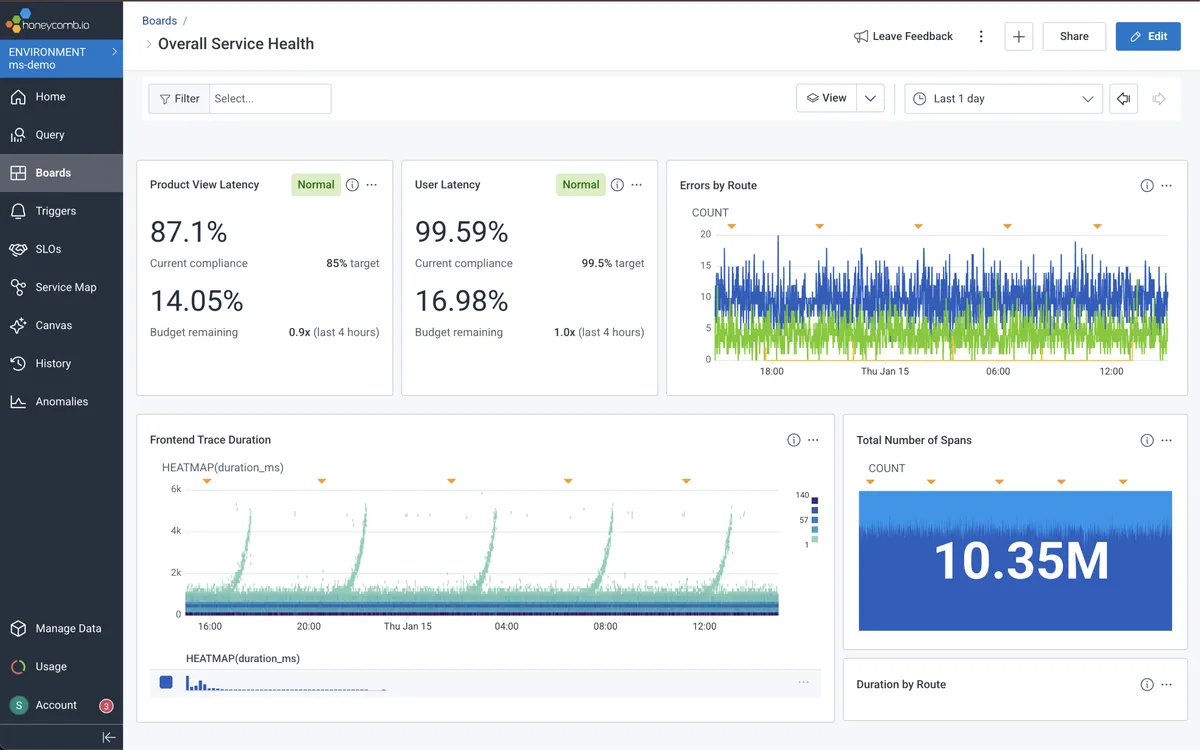Expand the Overall Service Health title chevron
The height and width of the screenshot is (750, 1200).
coord(149,44)
